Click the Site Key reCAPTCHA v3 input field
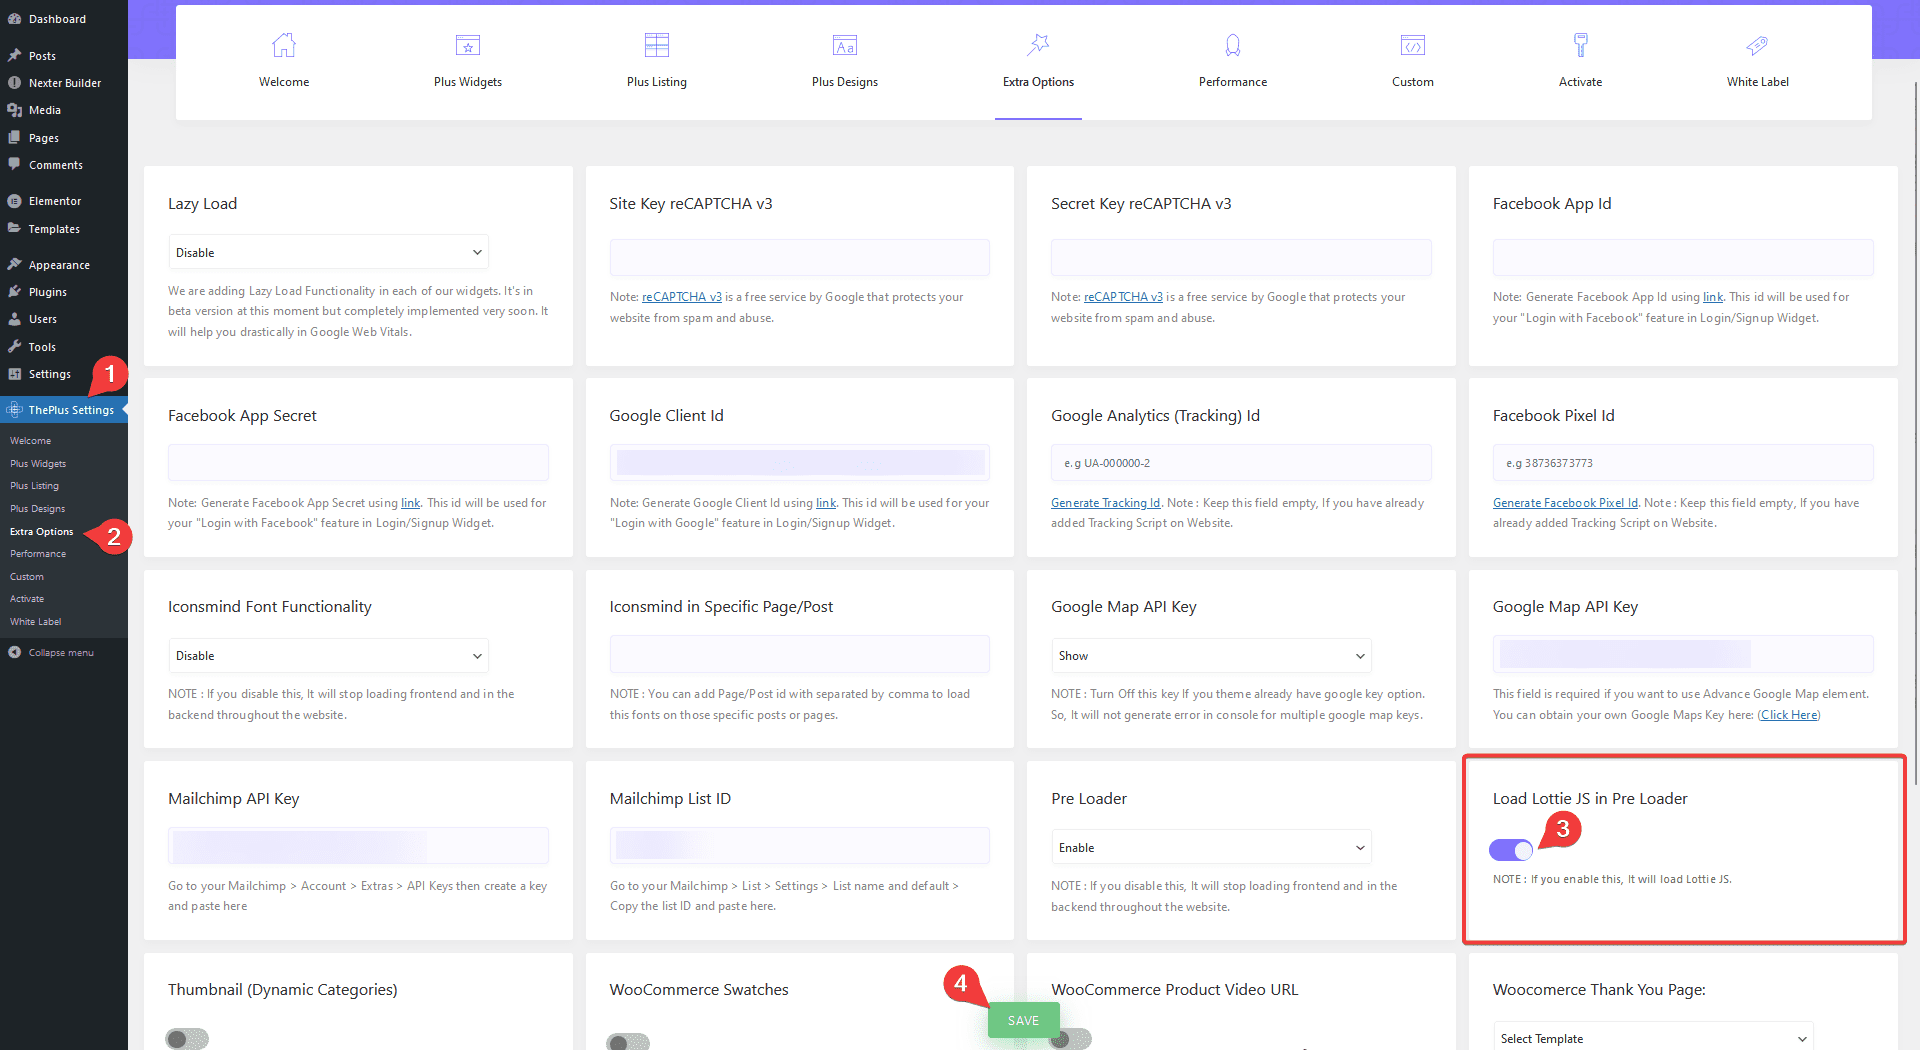This screenshot has width=1920, height=1050. point(799,258)
